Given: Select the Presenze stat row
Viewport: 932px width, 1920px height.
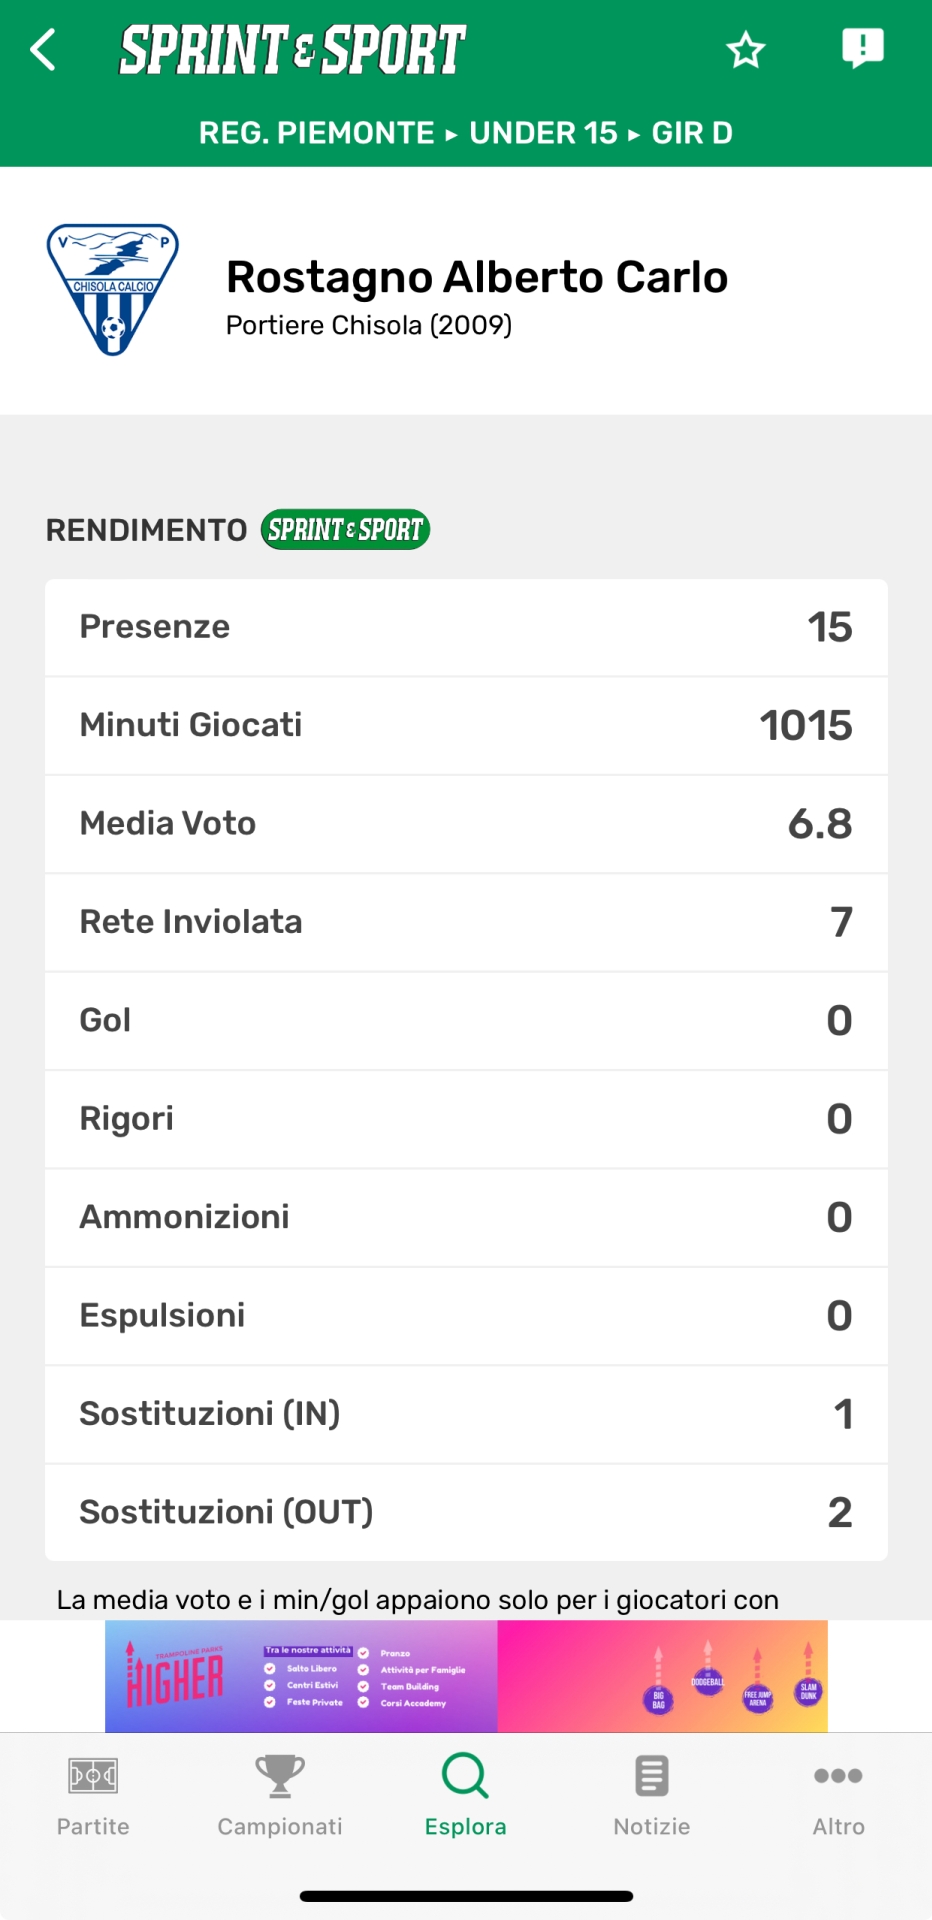Looking at the screenshot, I should click(466, 627).
